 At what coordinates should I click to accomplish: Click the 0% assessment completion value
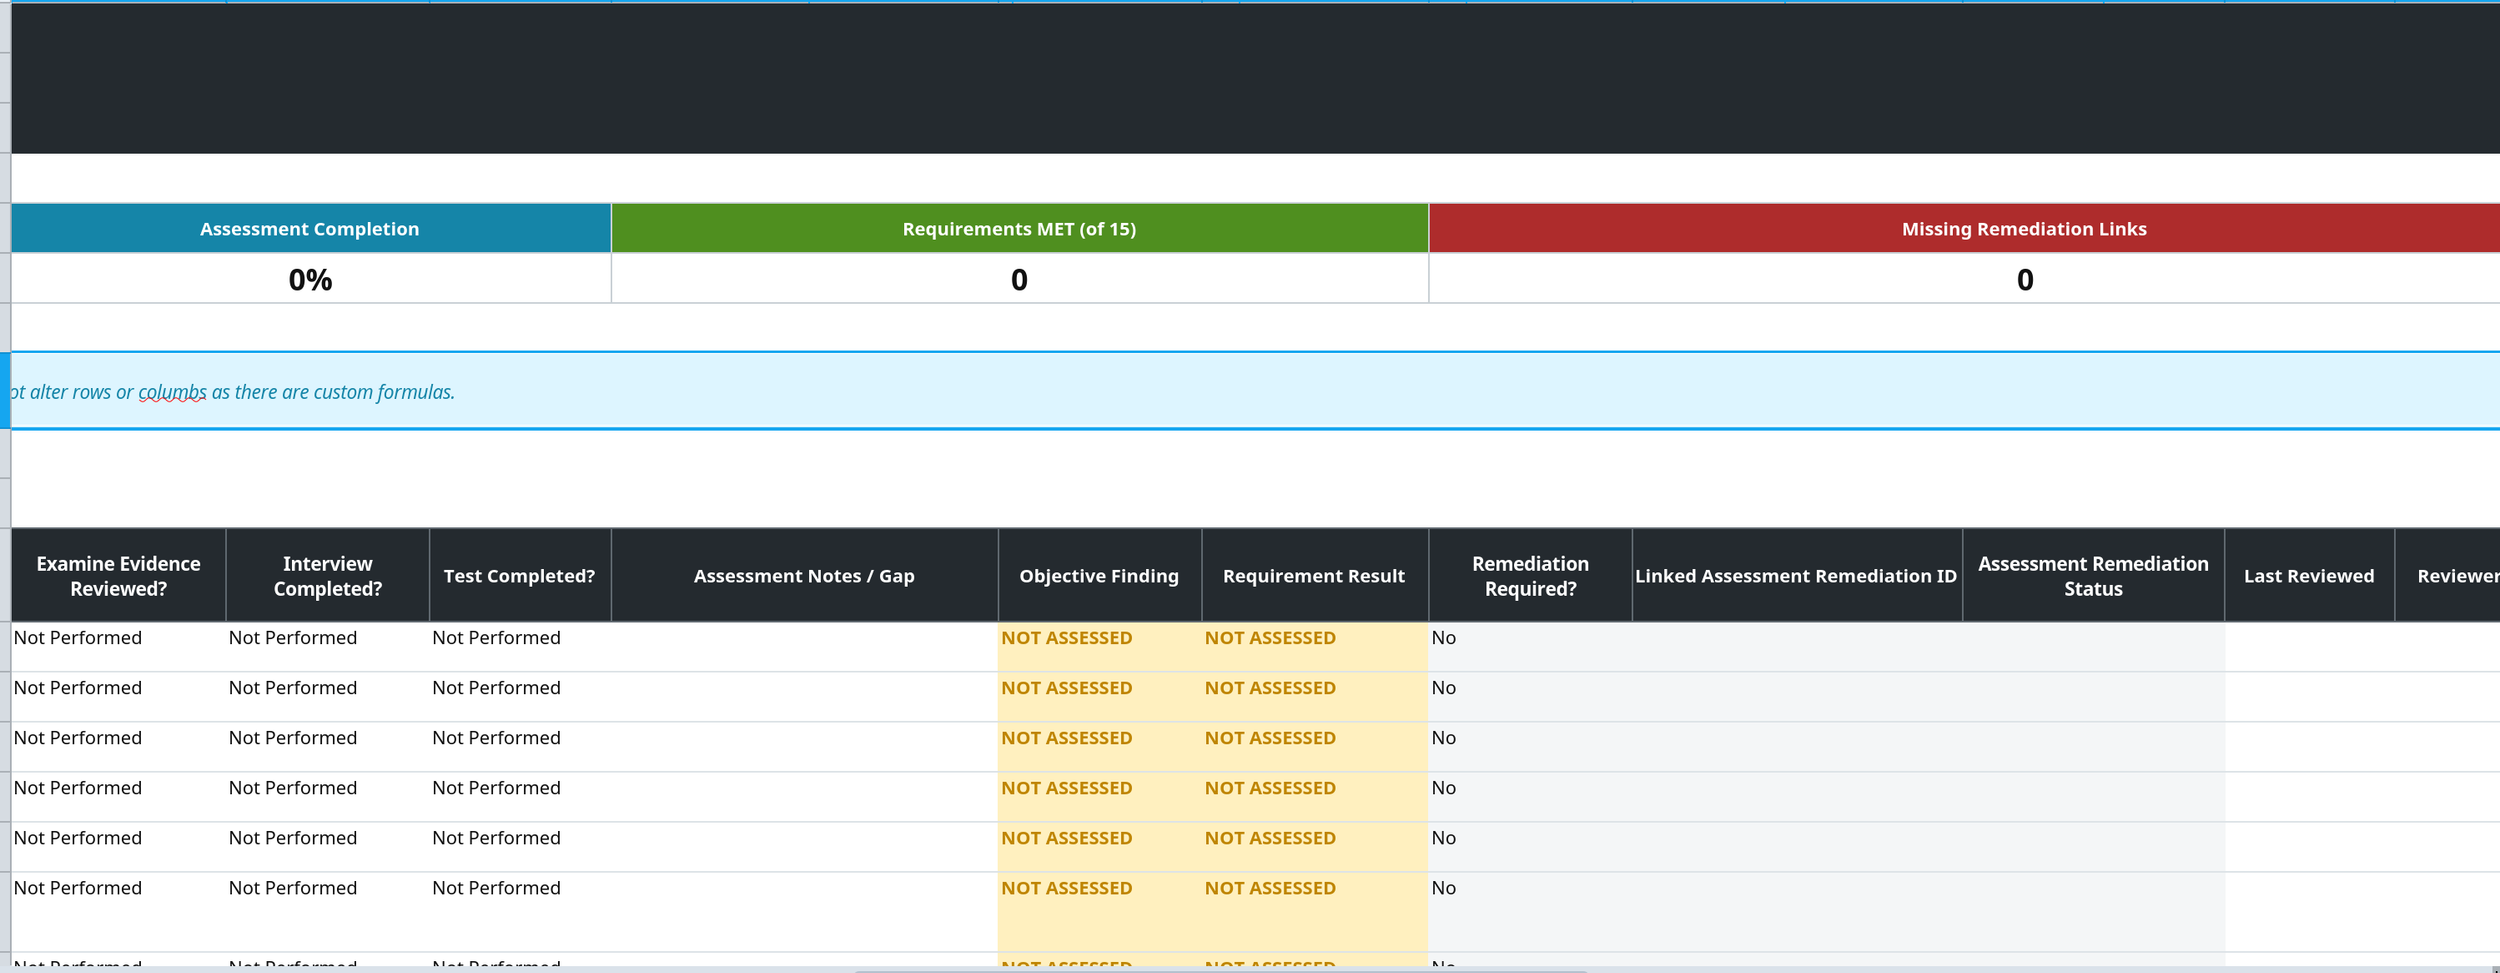[x=310, y=279]
